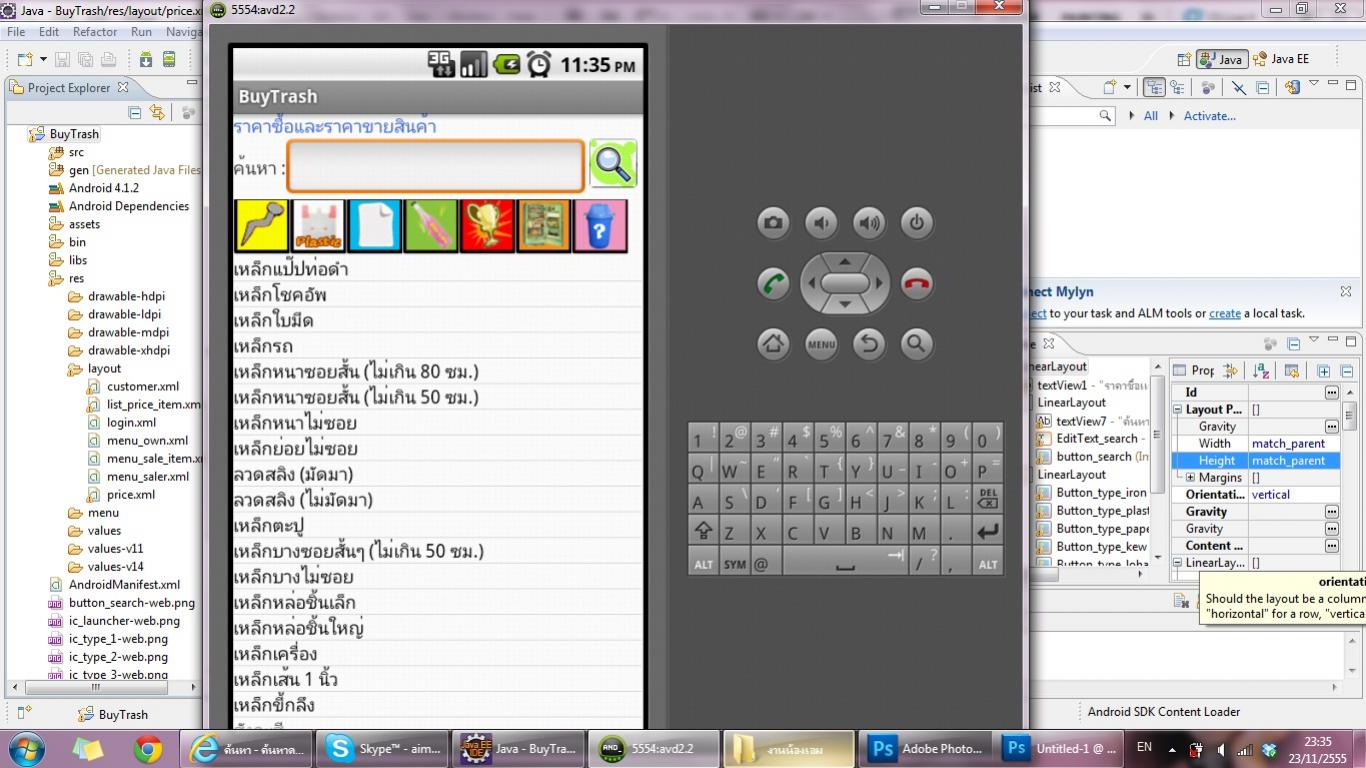The width and height of the screenshot is (1366, 768).
Task: Open the Edit menu in Eclipse
Action: point(49,32)
